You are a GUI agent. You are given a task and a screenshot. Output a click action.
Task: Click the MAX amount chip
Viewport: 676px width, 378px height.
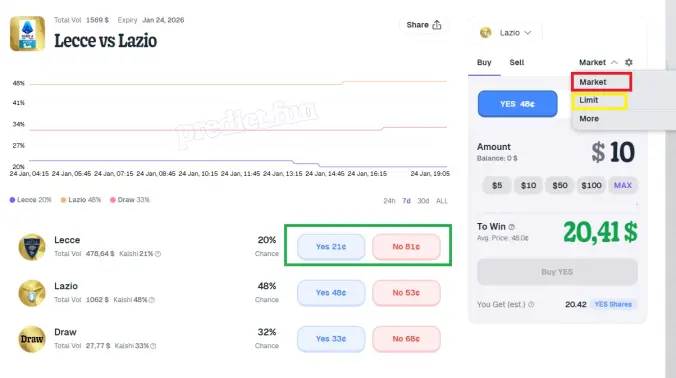click(x=623, y=185)
